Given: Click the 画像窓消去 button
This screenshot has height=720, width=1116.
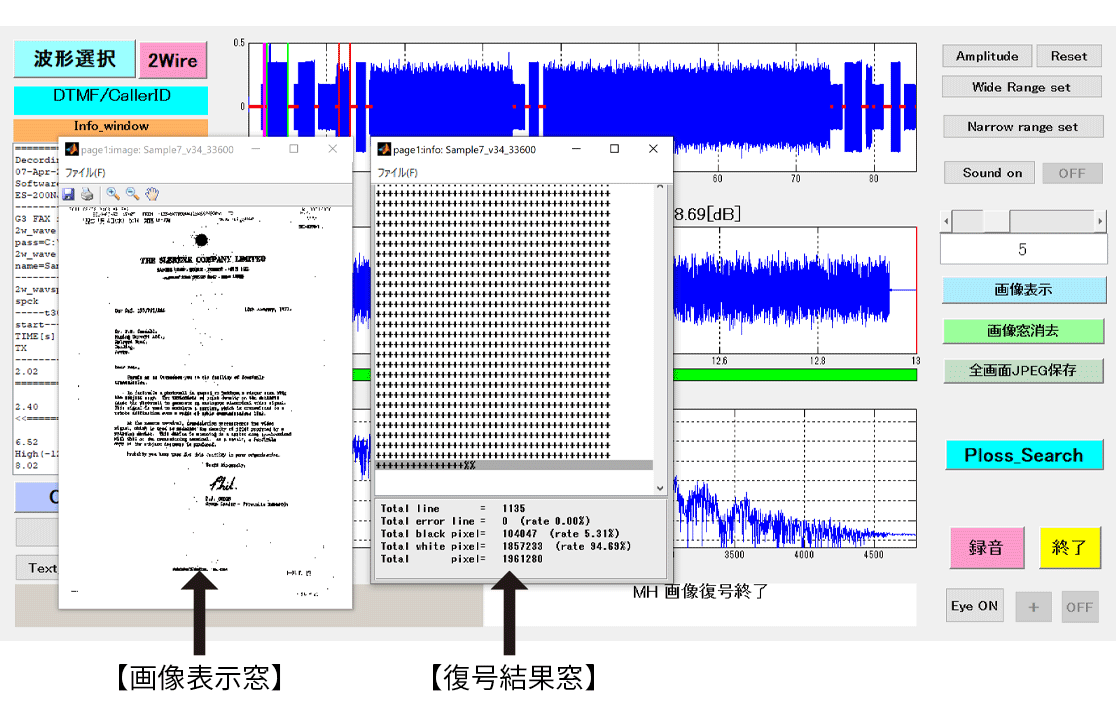Looking at the screenshot, I should [1023, 331].
